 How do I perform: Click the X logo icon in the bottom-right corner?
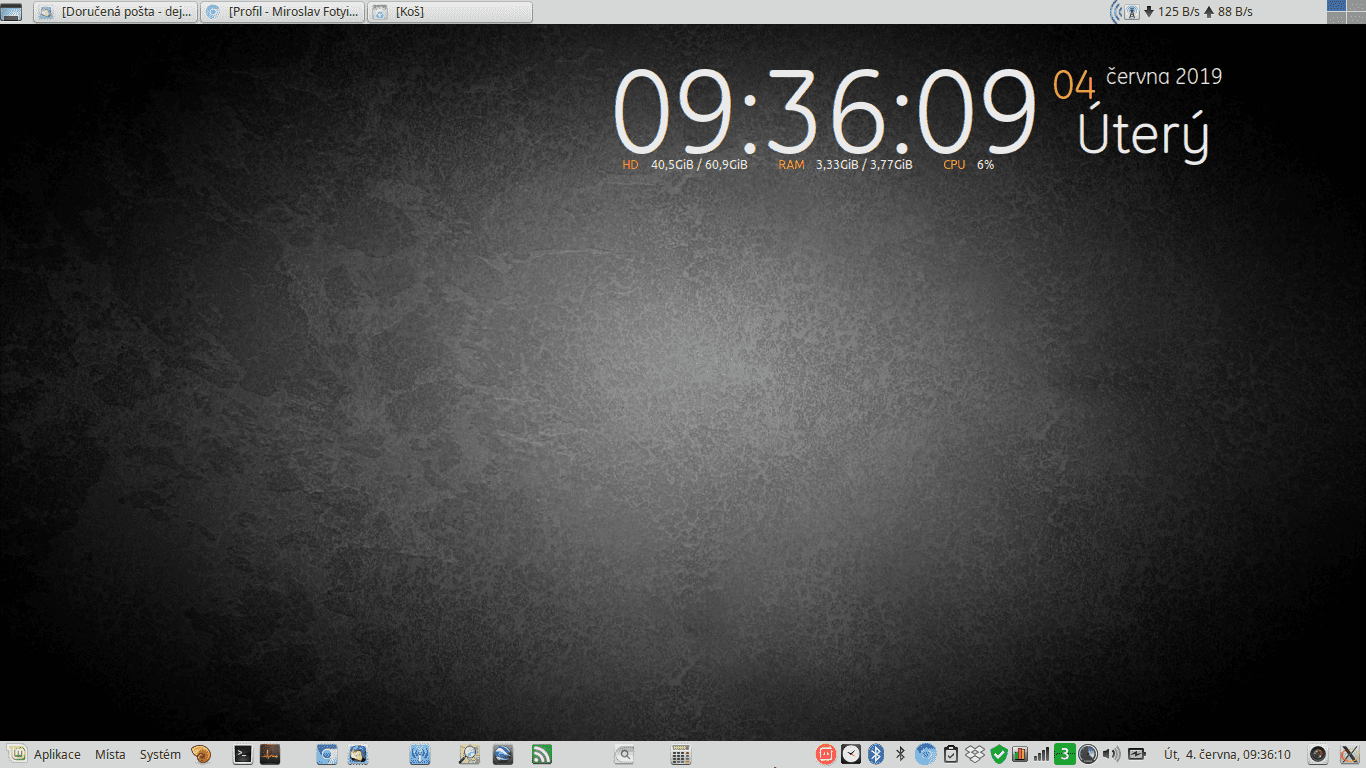tap(1349, 754)
